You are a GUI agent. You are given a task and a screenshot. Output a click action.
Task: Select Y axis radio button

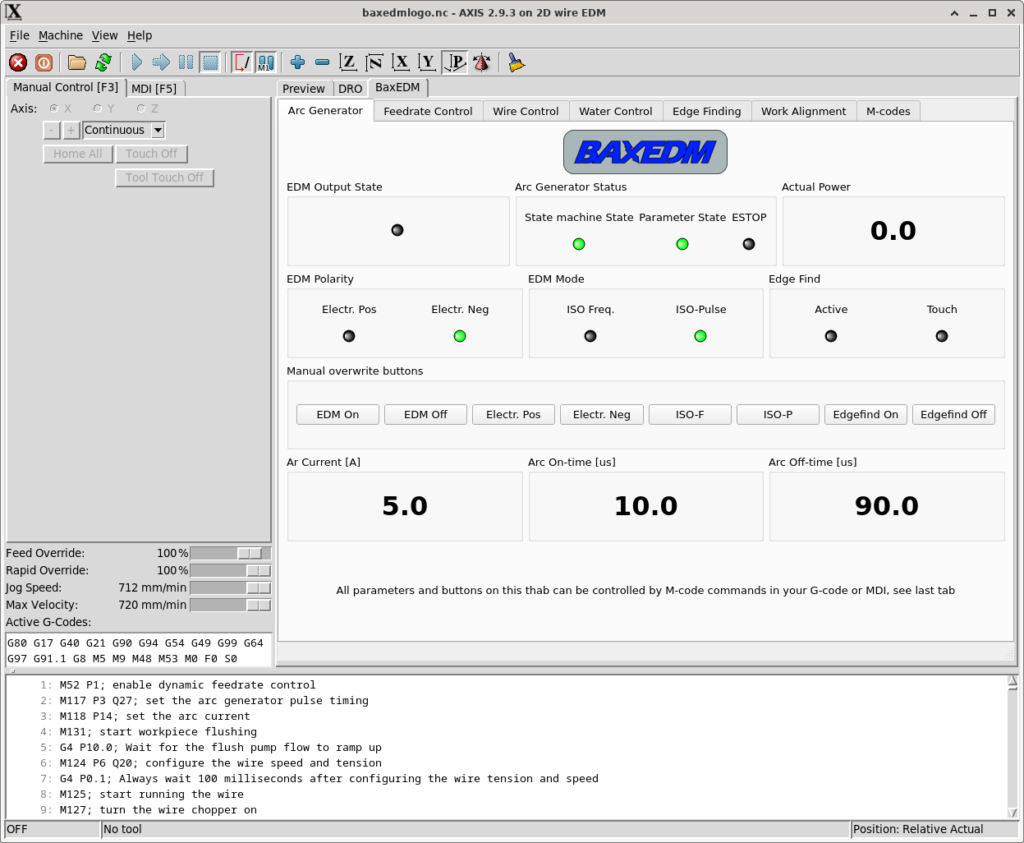97,108
